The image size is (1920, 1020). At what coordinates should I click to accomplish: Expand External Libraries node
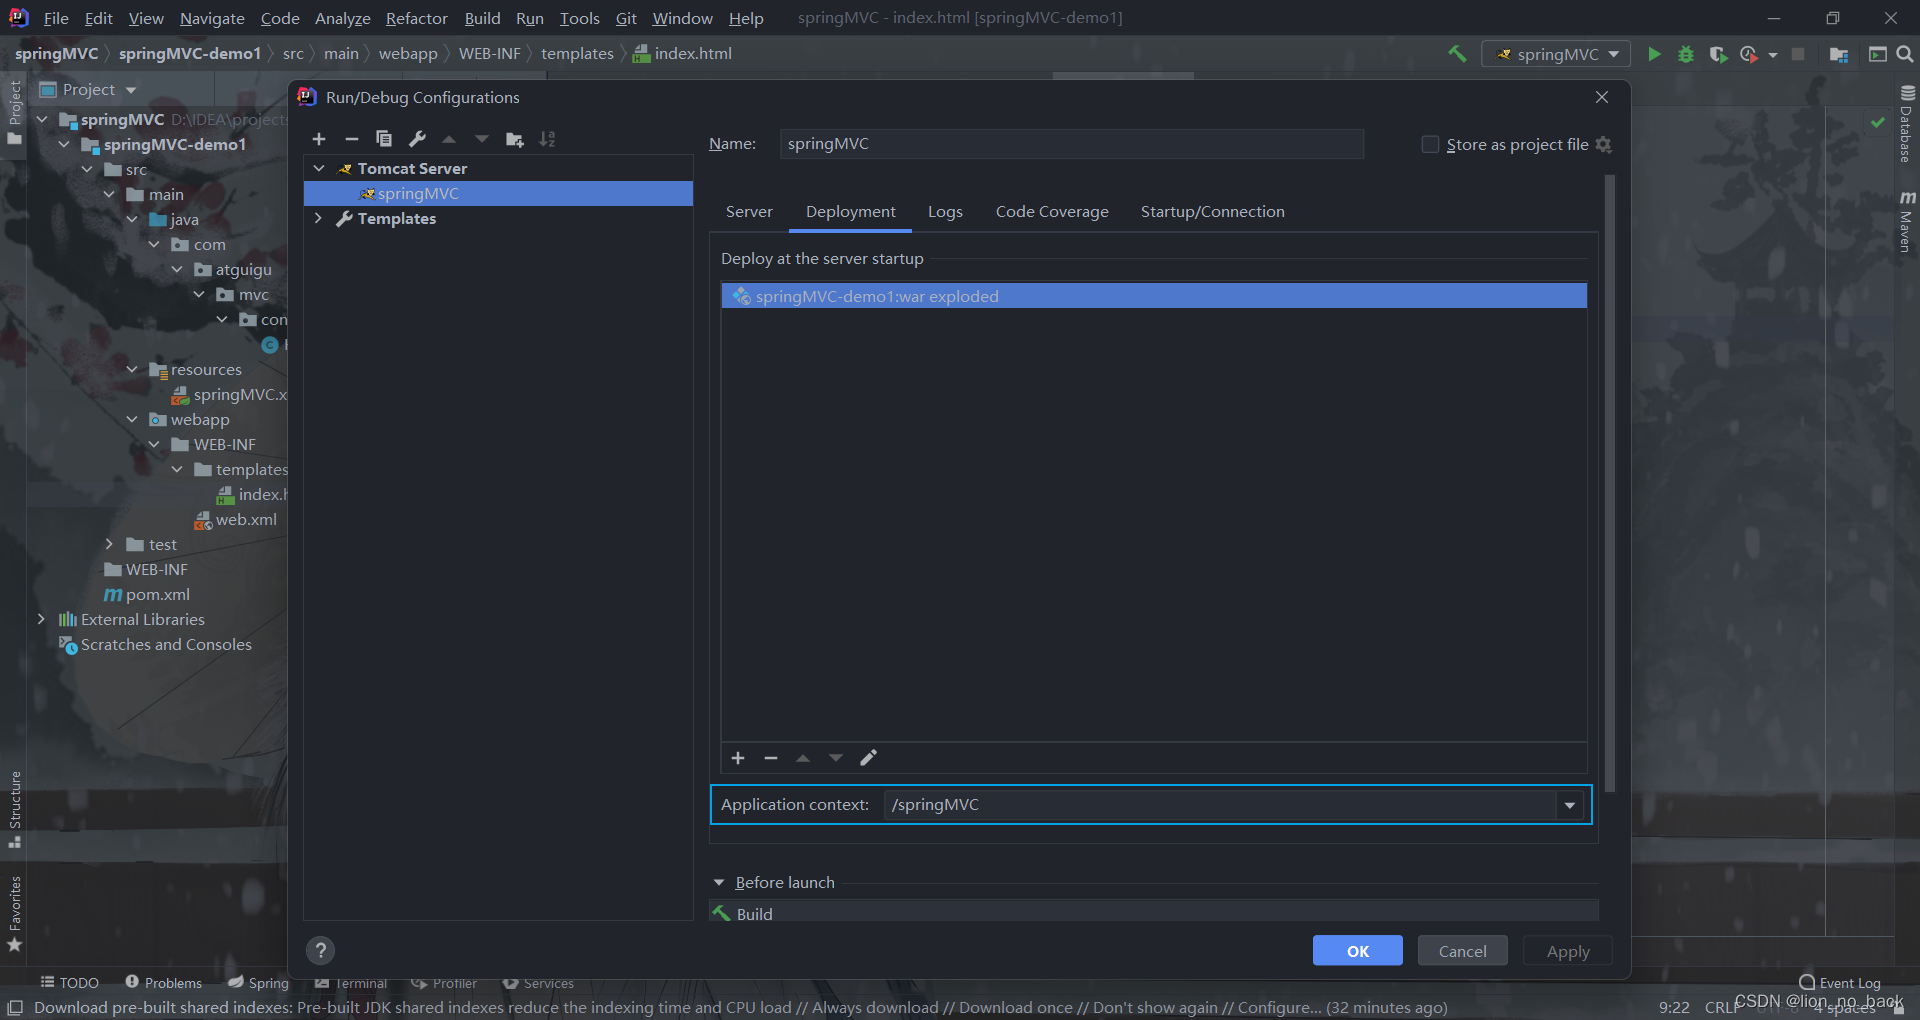click(x=41, y=619)
